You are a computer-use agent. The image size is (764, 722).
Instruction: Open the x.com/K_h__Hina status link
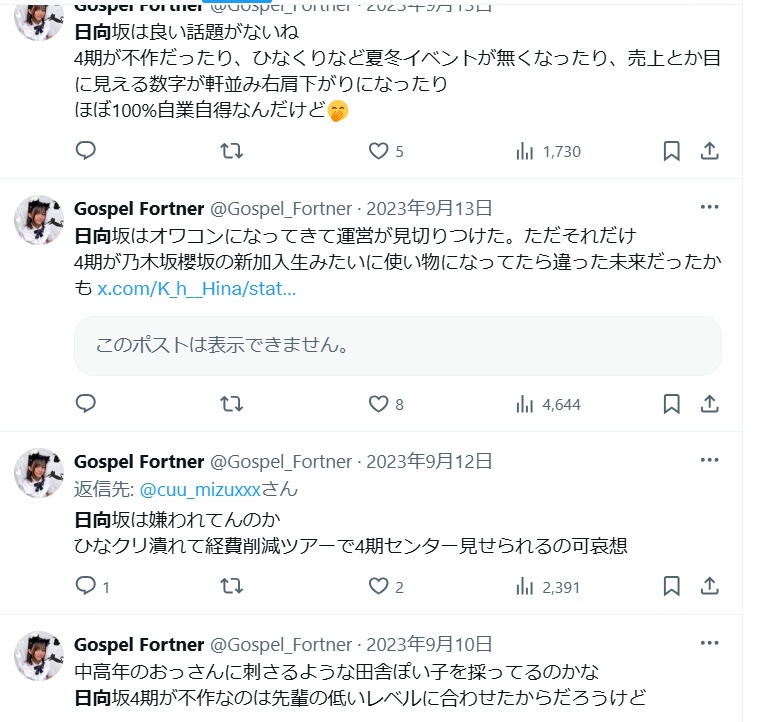point(196,289)
